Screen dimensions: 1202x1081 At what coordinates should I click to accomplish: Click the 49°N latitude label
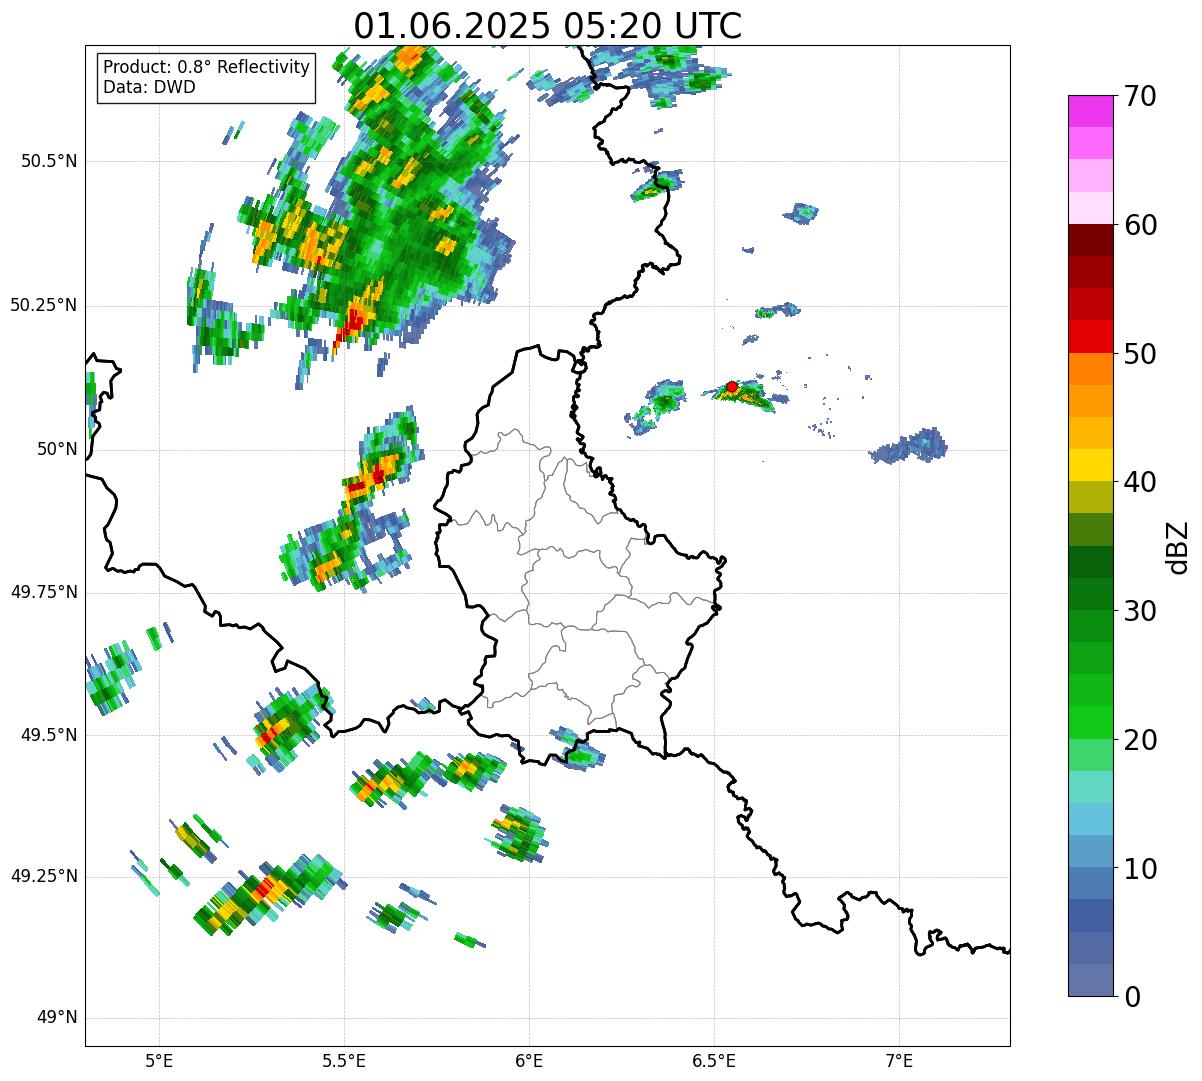[57, 1018]
